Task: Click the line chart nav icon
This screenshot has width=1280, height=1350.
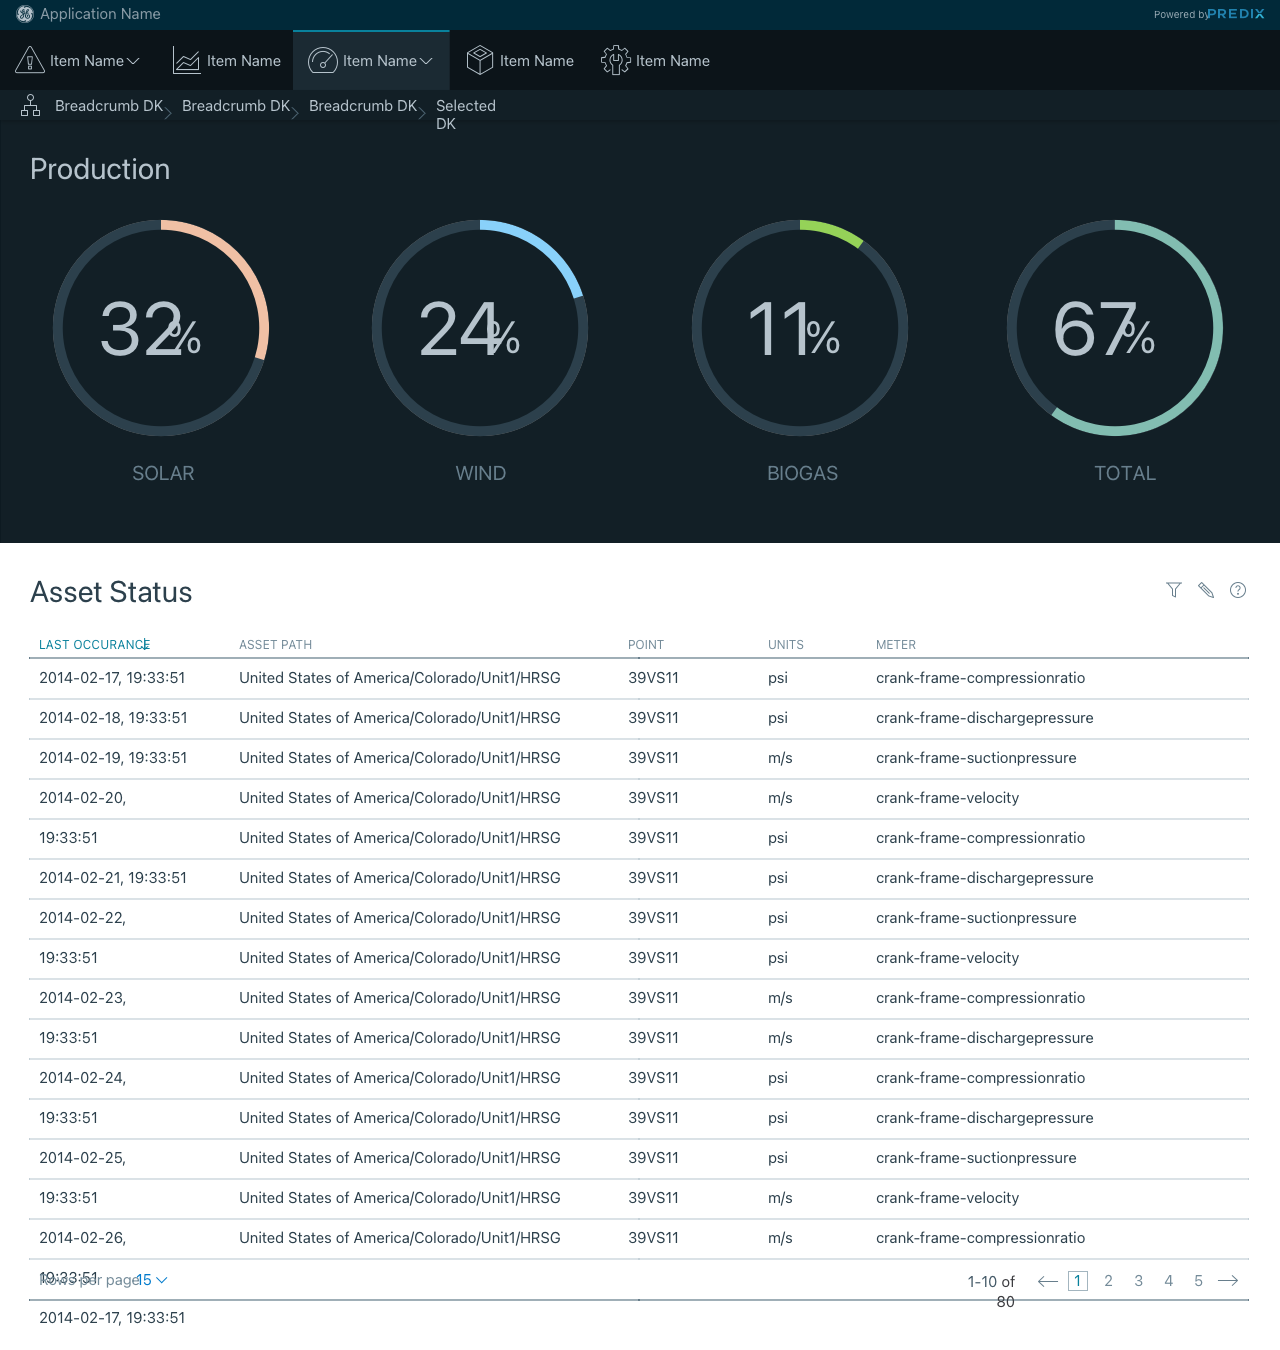Action: click(187, 61)
